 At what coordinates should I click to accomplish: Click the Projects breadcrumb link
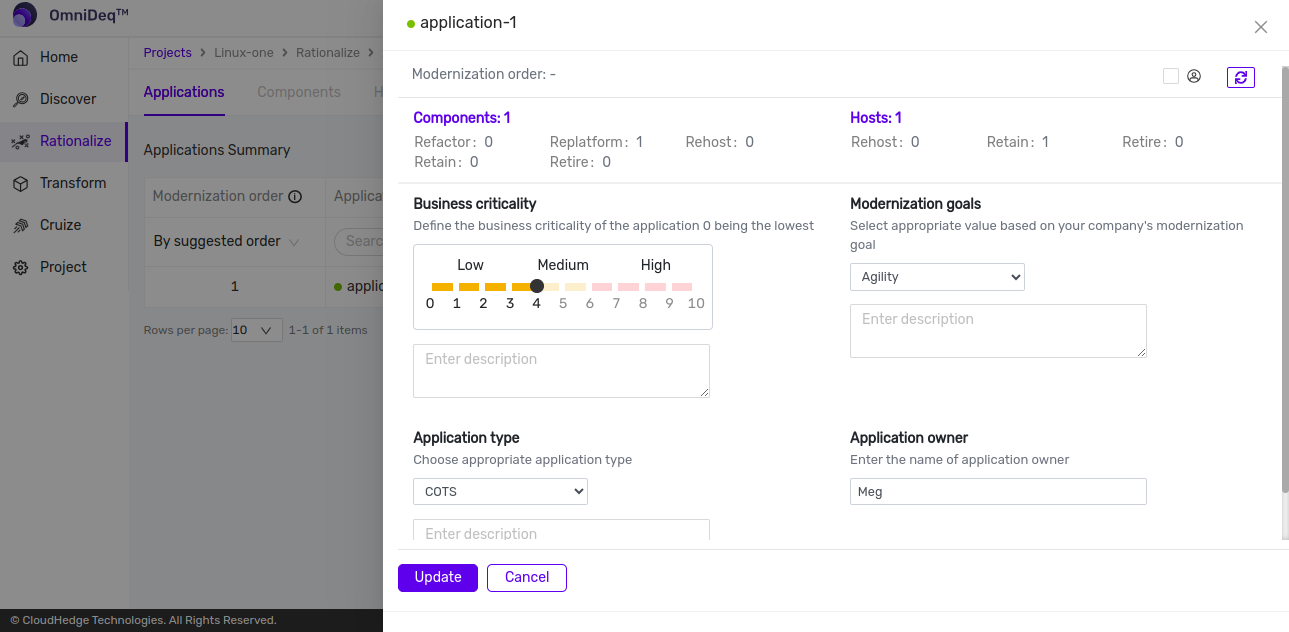[167, 53]
